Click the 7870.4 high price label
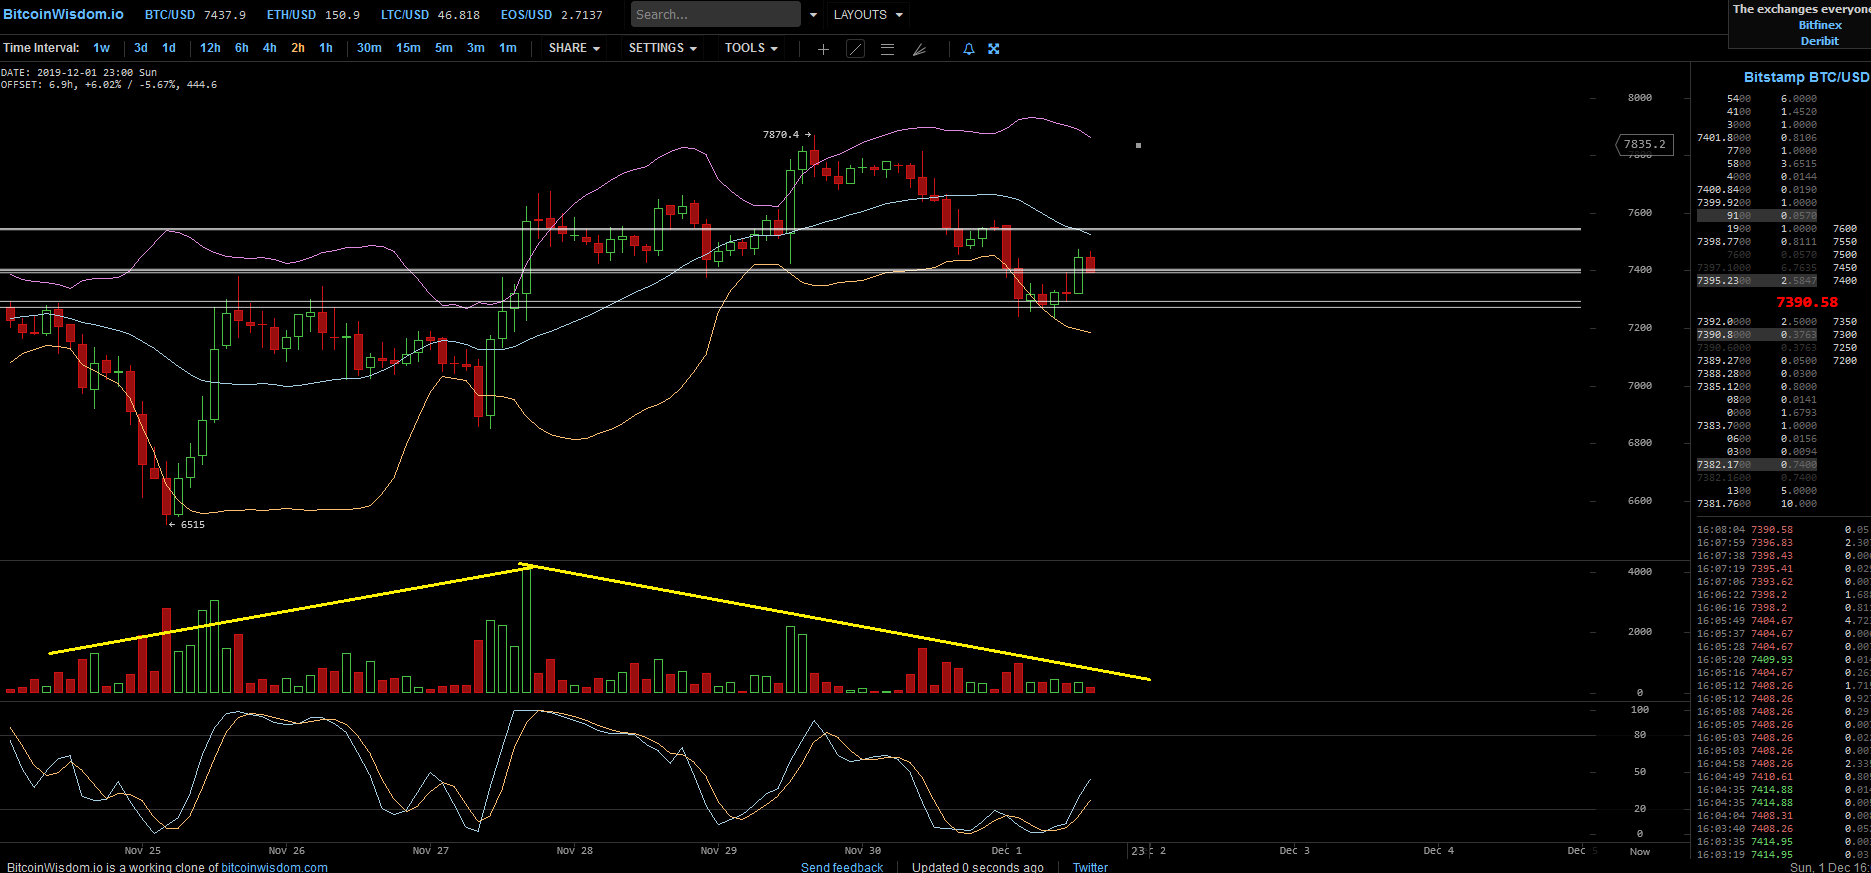The height and width of the screenshot is (873, 1871). tap(781, 135)
